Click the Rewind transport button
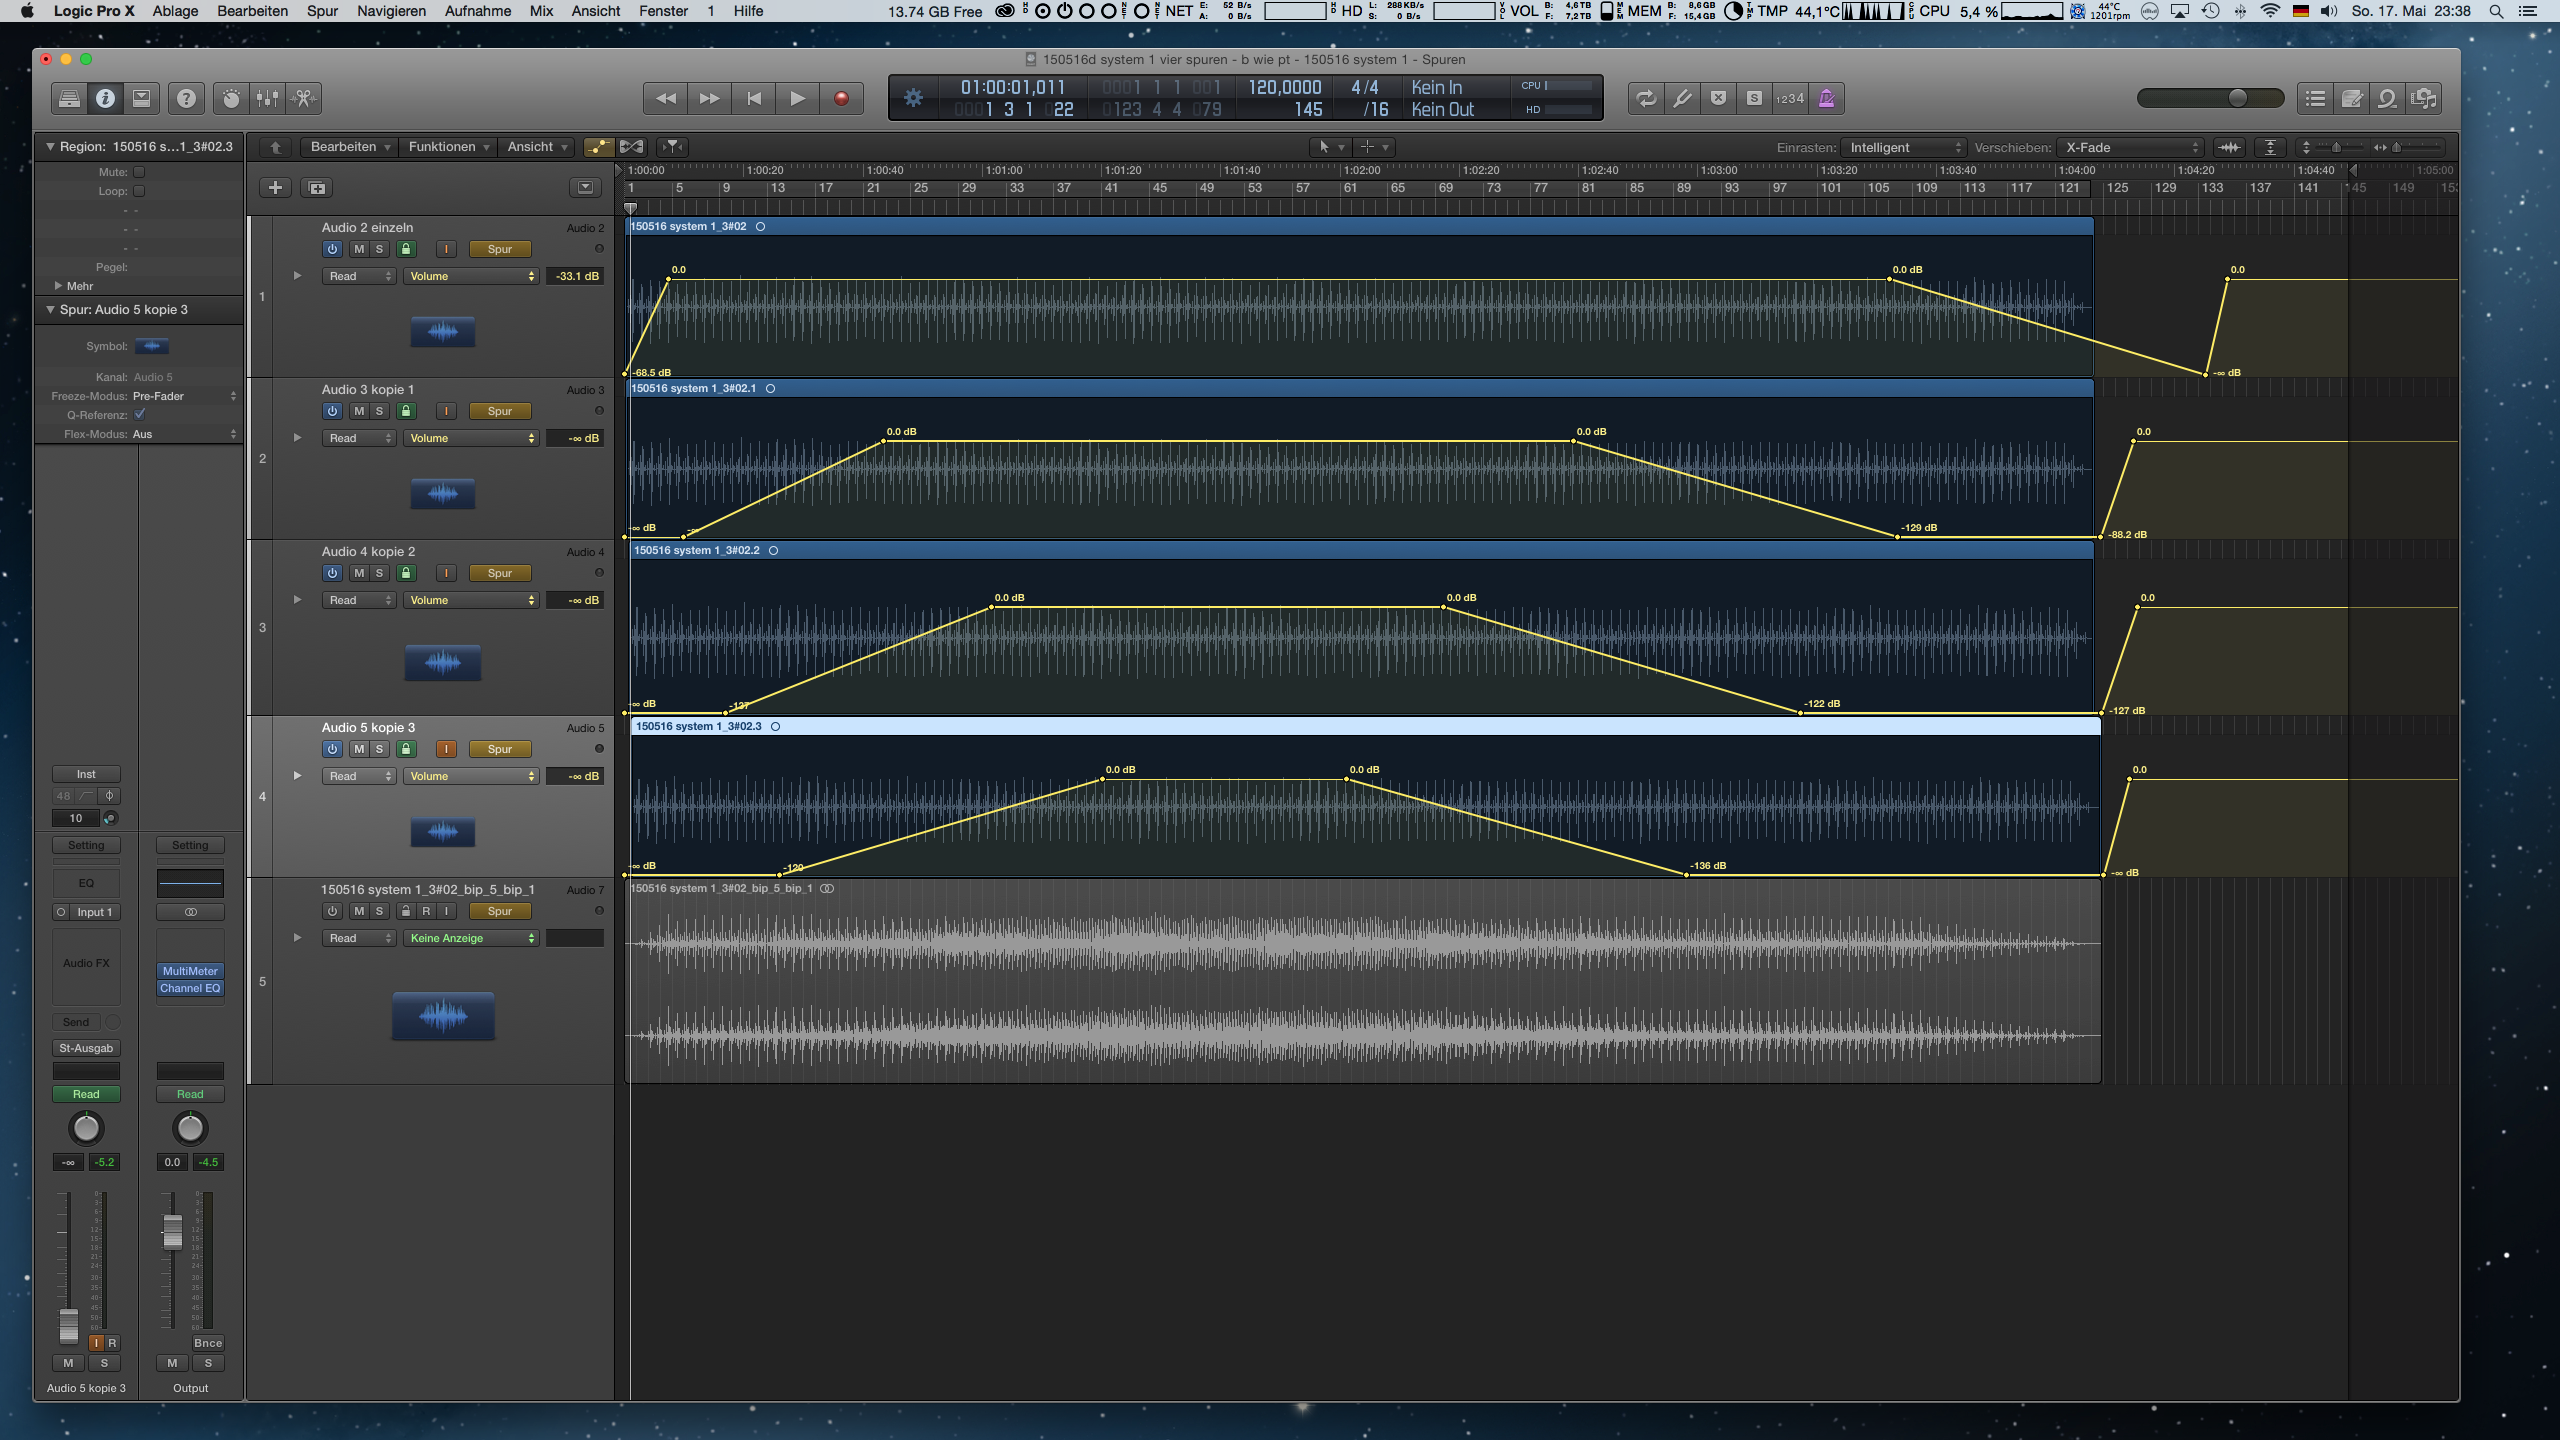This screenshot has height=1440, width=2560. (665, 98)
